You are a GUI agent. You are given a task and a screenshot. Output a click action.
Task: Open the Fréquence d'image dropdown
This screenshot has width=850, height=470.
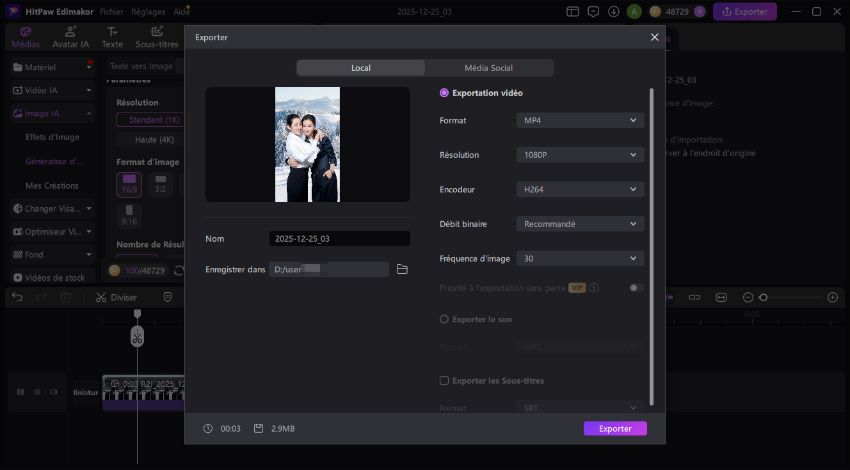point(580,259)
